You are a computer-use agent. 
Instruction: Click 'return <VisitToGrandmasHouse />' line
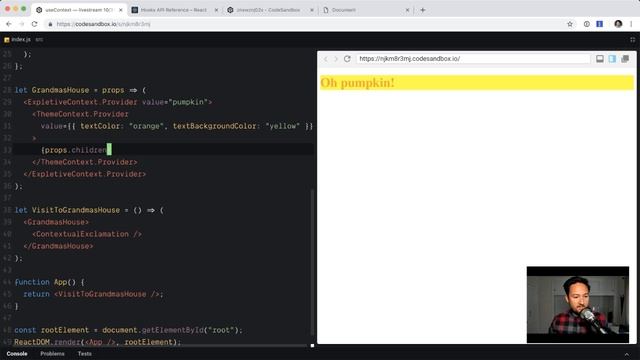(93, 294)
